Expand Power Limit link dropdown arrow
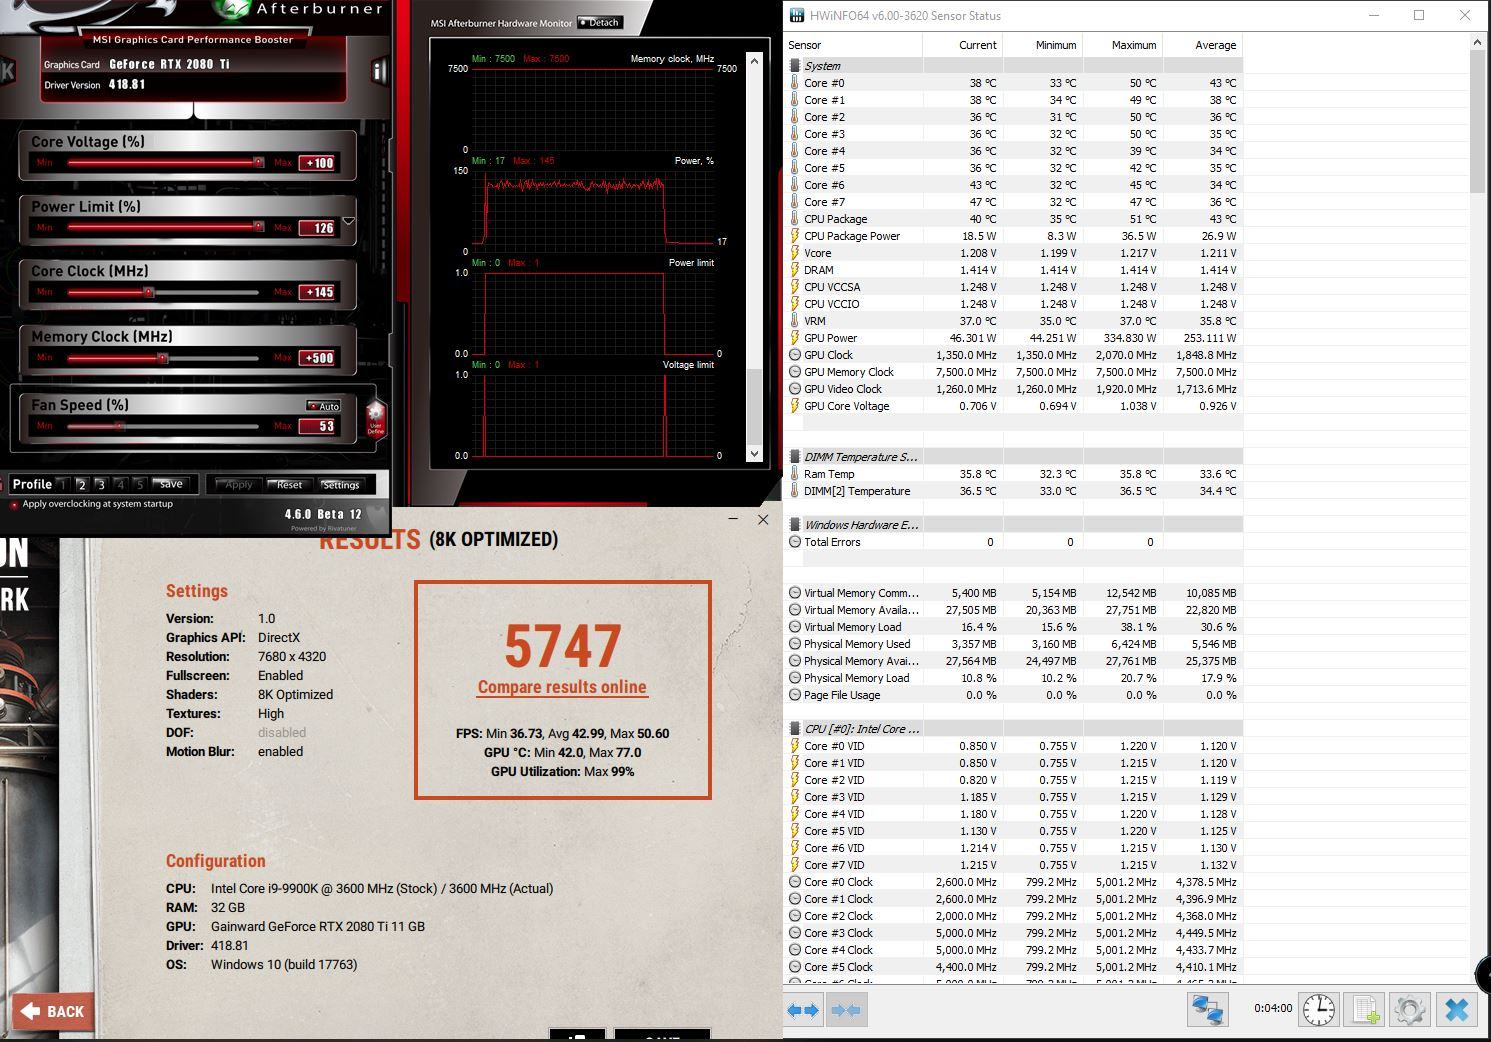 pyautogui.click(x=348, y=222)
